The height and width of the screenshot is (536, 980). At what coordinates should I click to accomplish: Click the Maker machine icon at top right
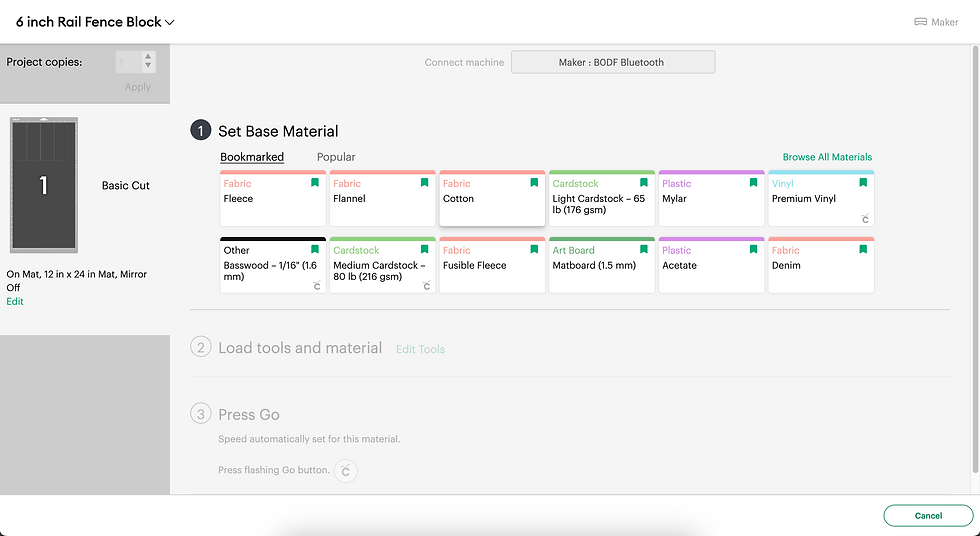point(920,22)
